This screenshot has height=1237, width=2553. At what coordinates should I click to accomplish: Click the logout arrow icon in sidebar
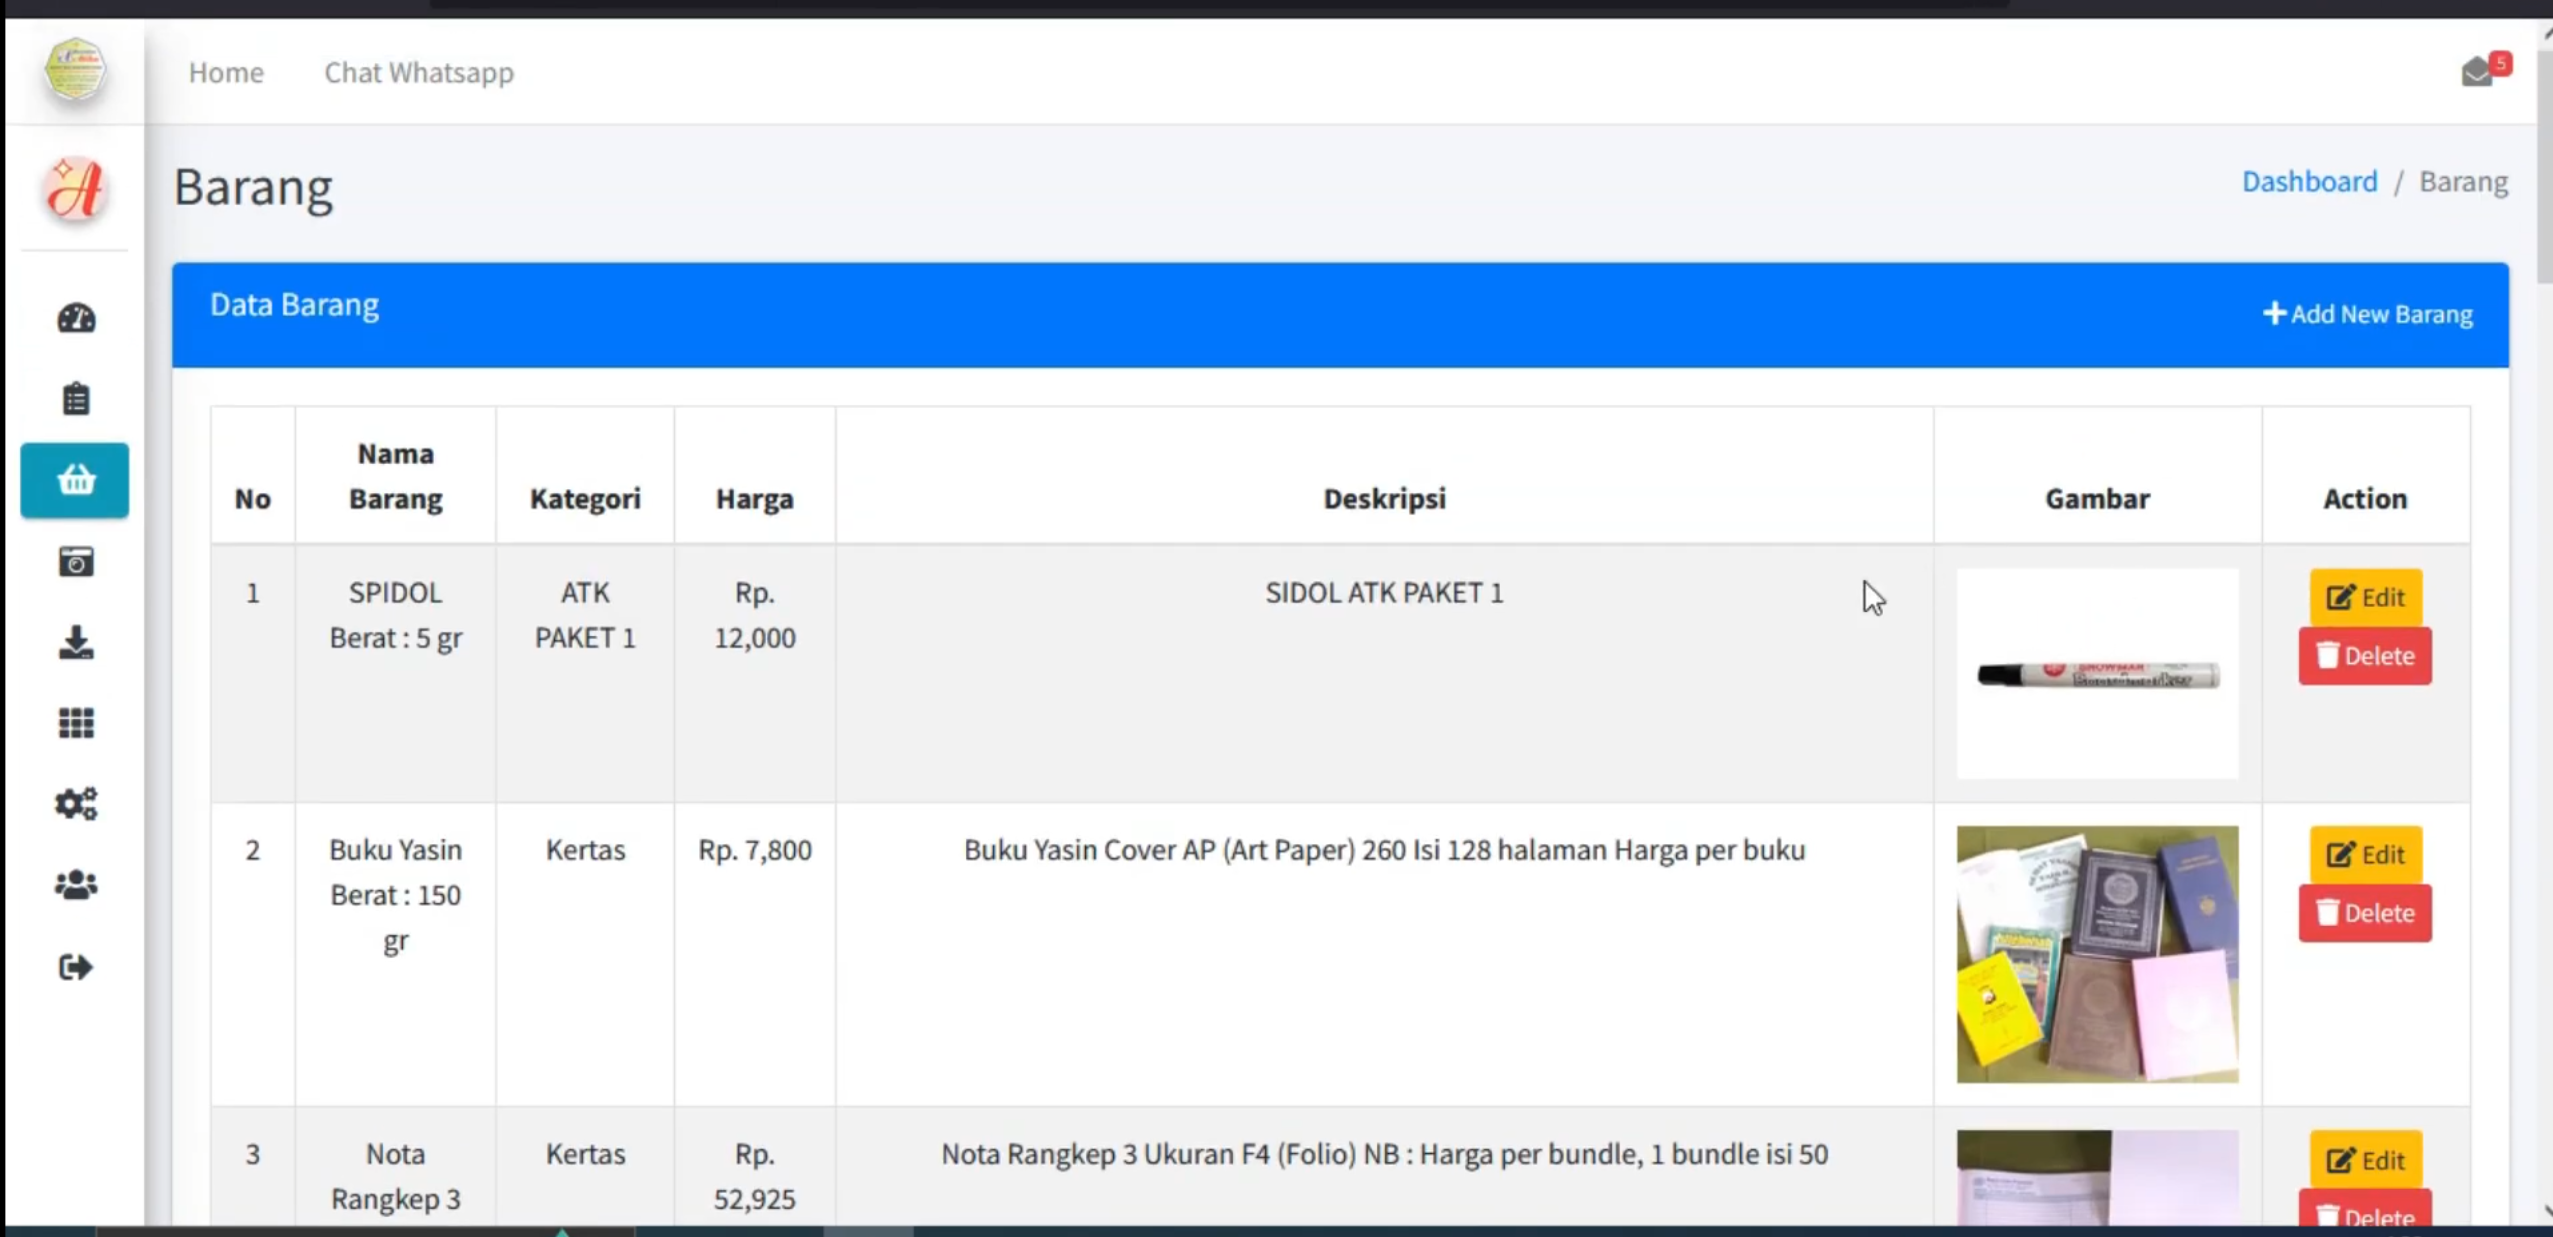76,967
